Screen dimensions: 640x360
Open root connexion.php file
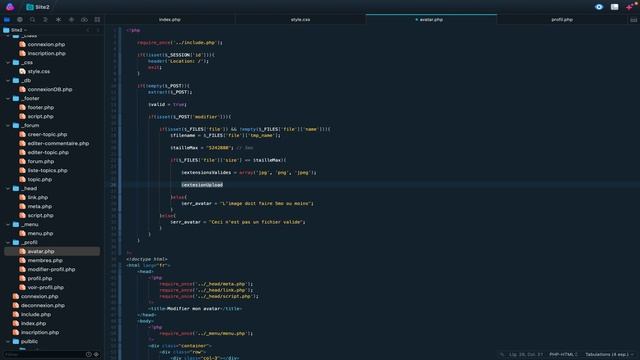36,296
